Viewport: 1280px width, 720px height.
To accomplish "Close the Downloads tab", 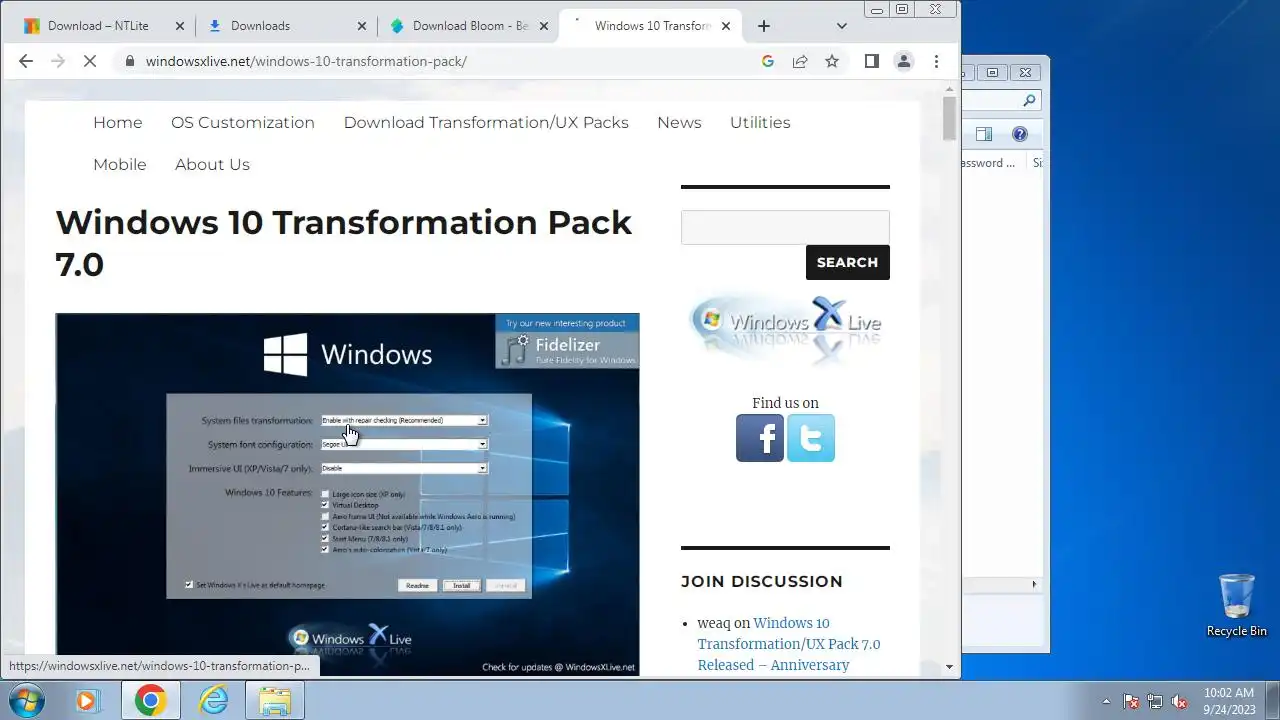I will click(363, 26).
